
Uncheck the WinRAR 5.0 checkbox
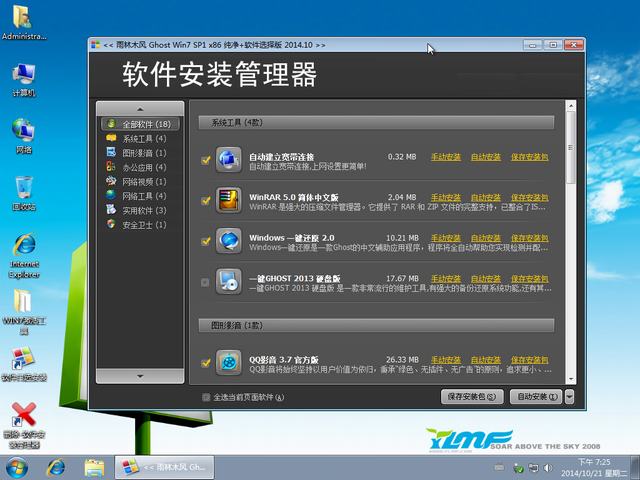[x=206, y=200]
